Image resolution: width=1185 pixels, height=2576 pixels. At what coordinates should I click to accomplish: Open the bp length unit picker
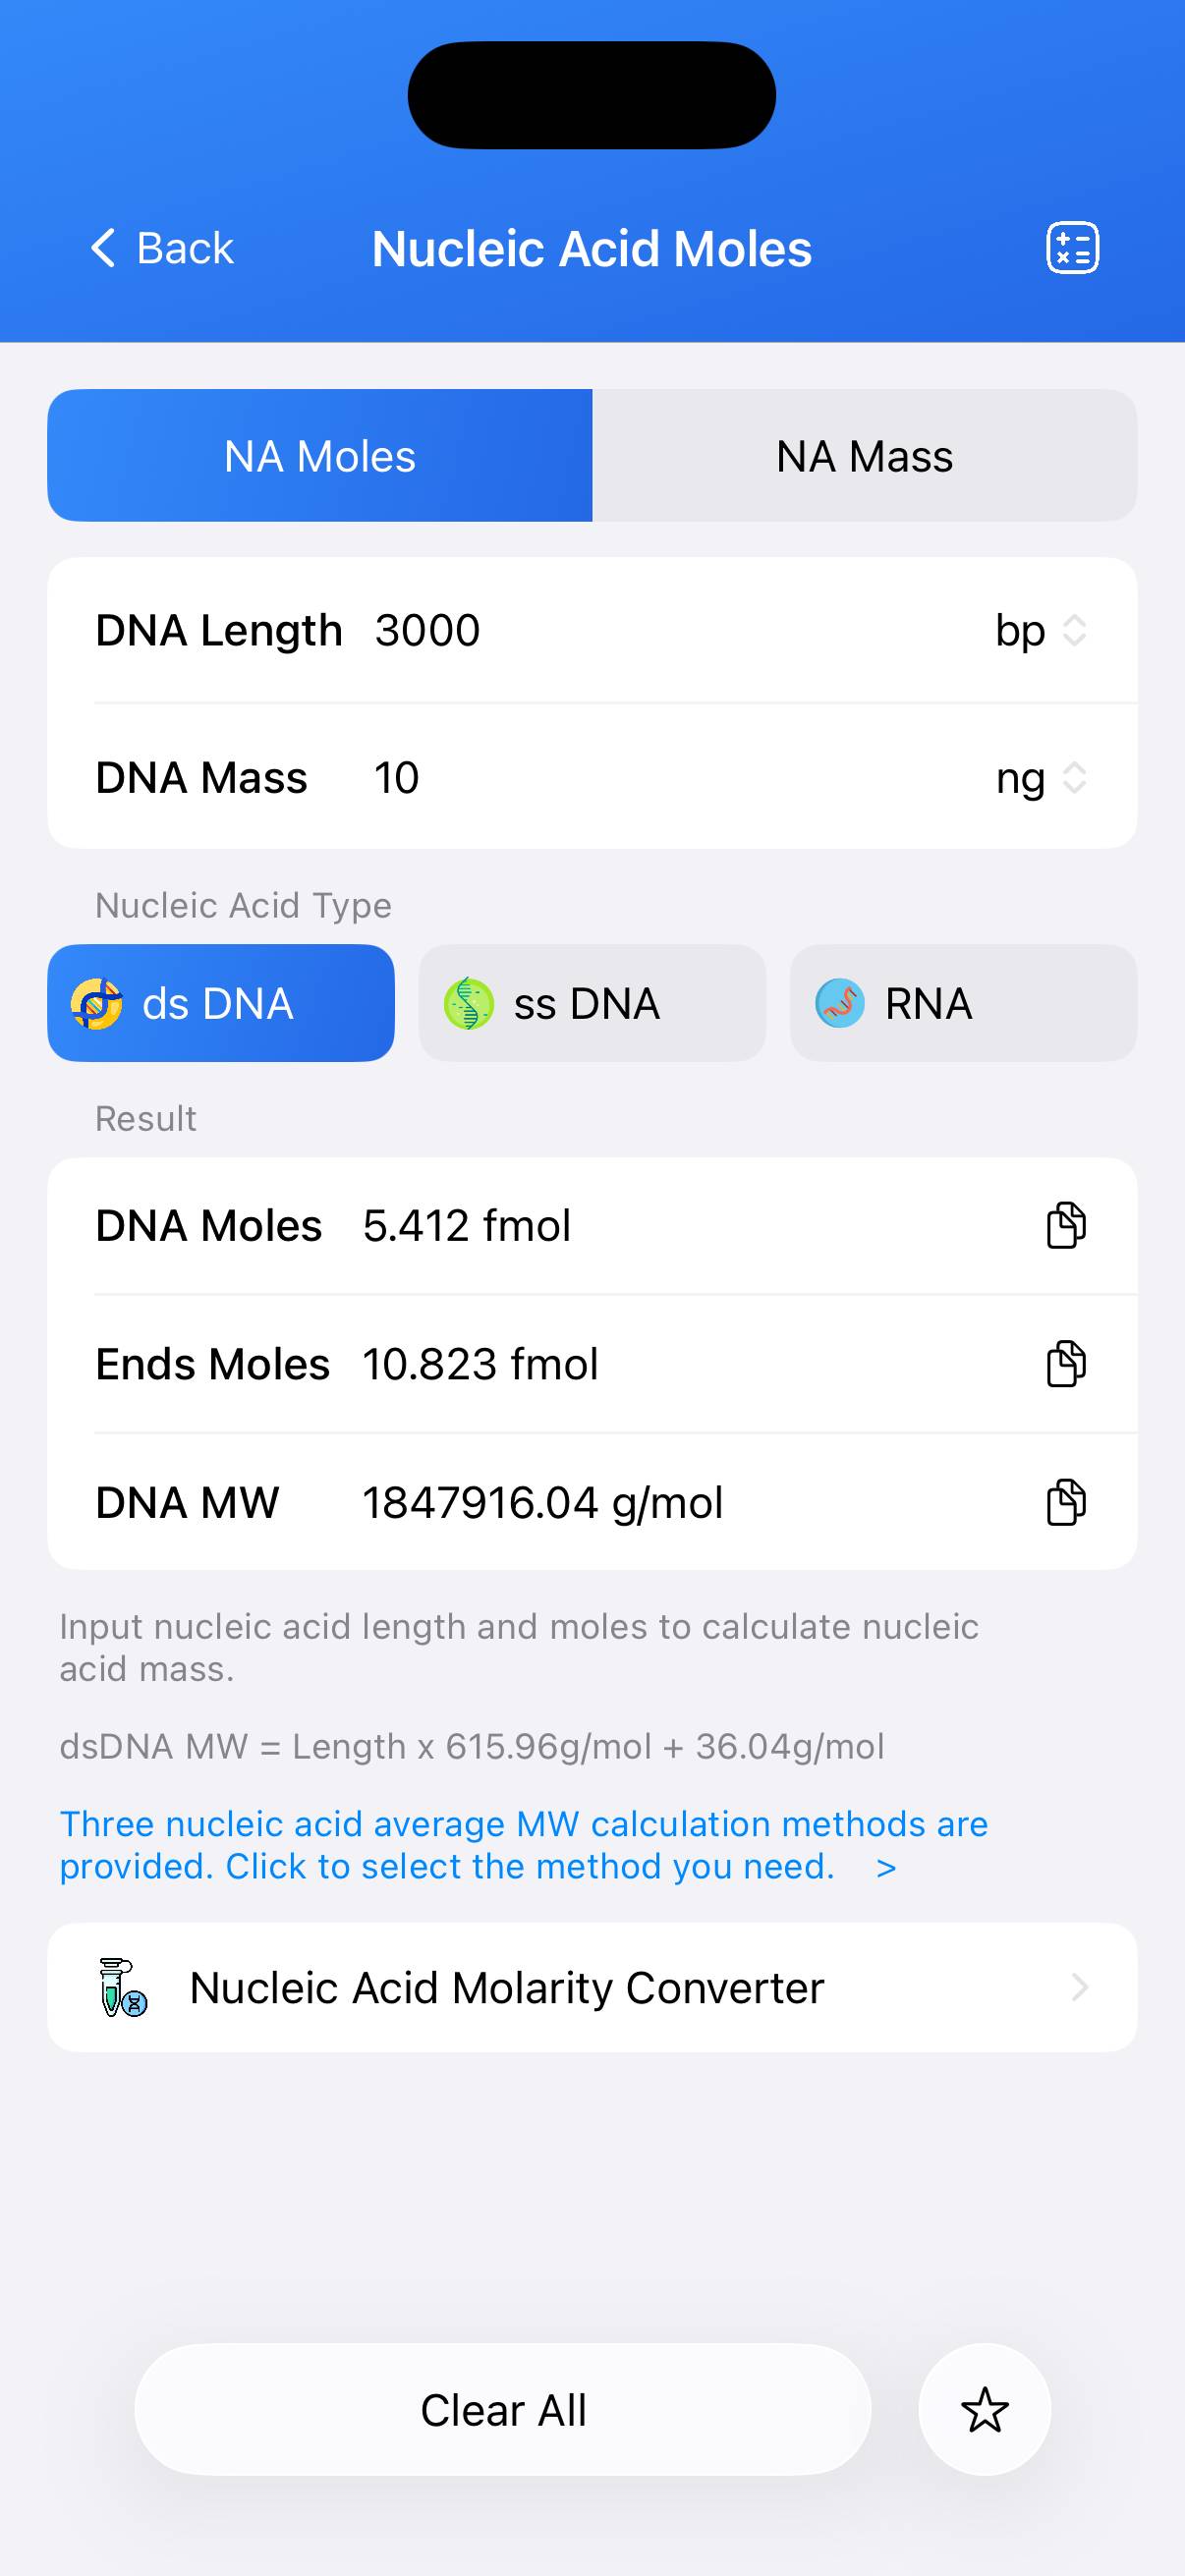pos(1040,631)
